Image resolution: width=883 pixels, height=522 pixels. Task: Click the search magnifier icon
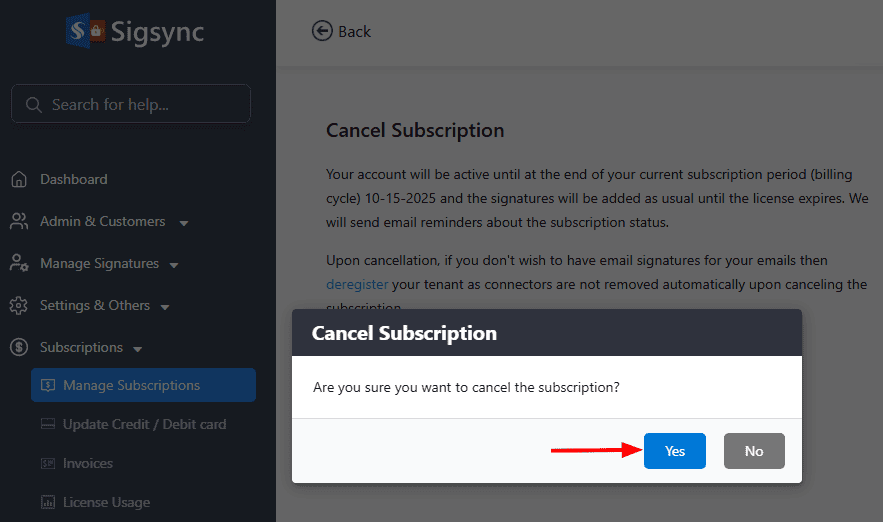pos(33,104)
